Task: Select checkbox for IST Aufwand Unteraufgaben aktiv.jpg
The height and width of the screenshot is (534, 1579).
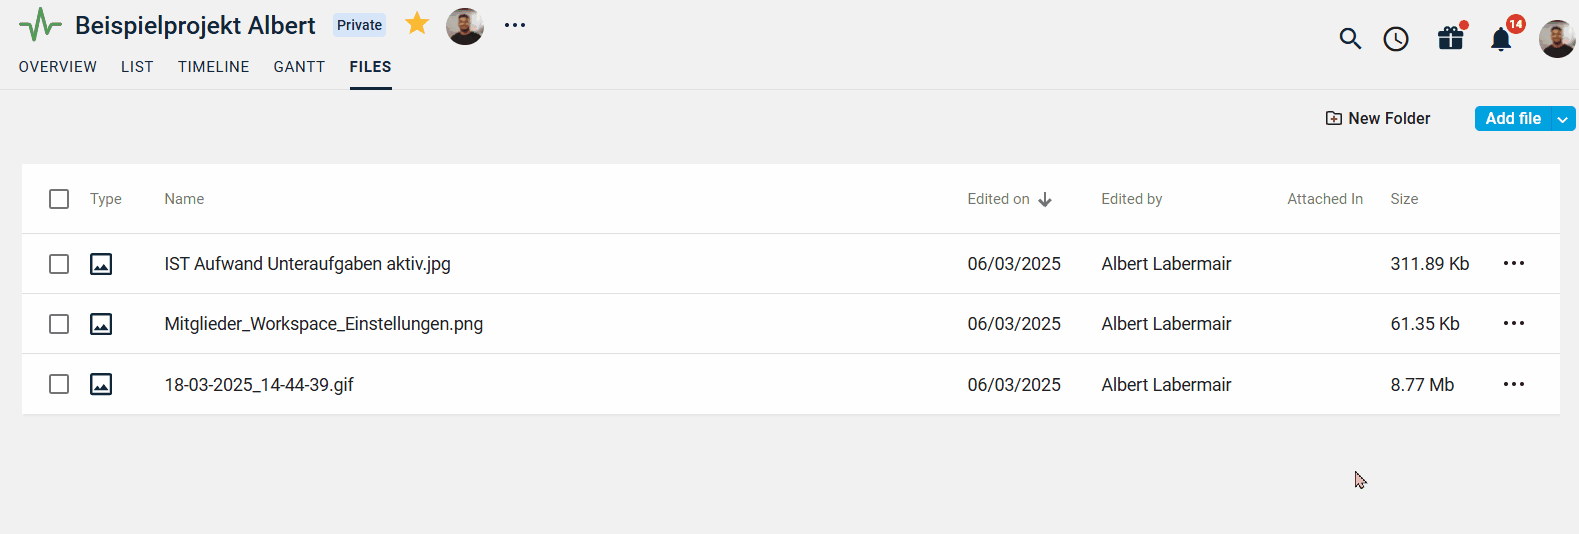Action: point(59,264)
